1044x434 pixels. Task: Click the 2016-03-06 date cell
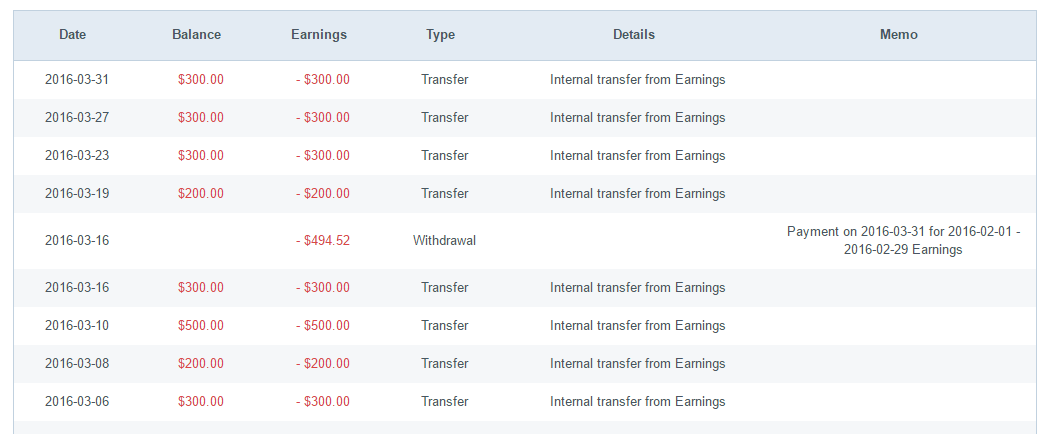[77, 401]
